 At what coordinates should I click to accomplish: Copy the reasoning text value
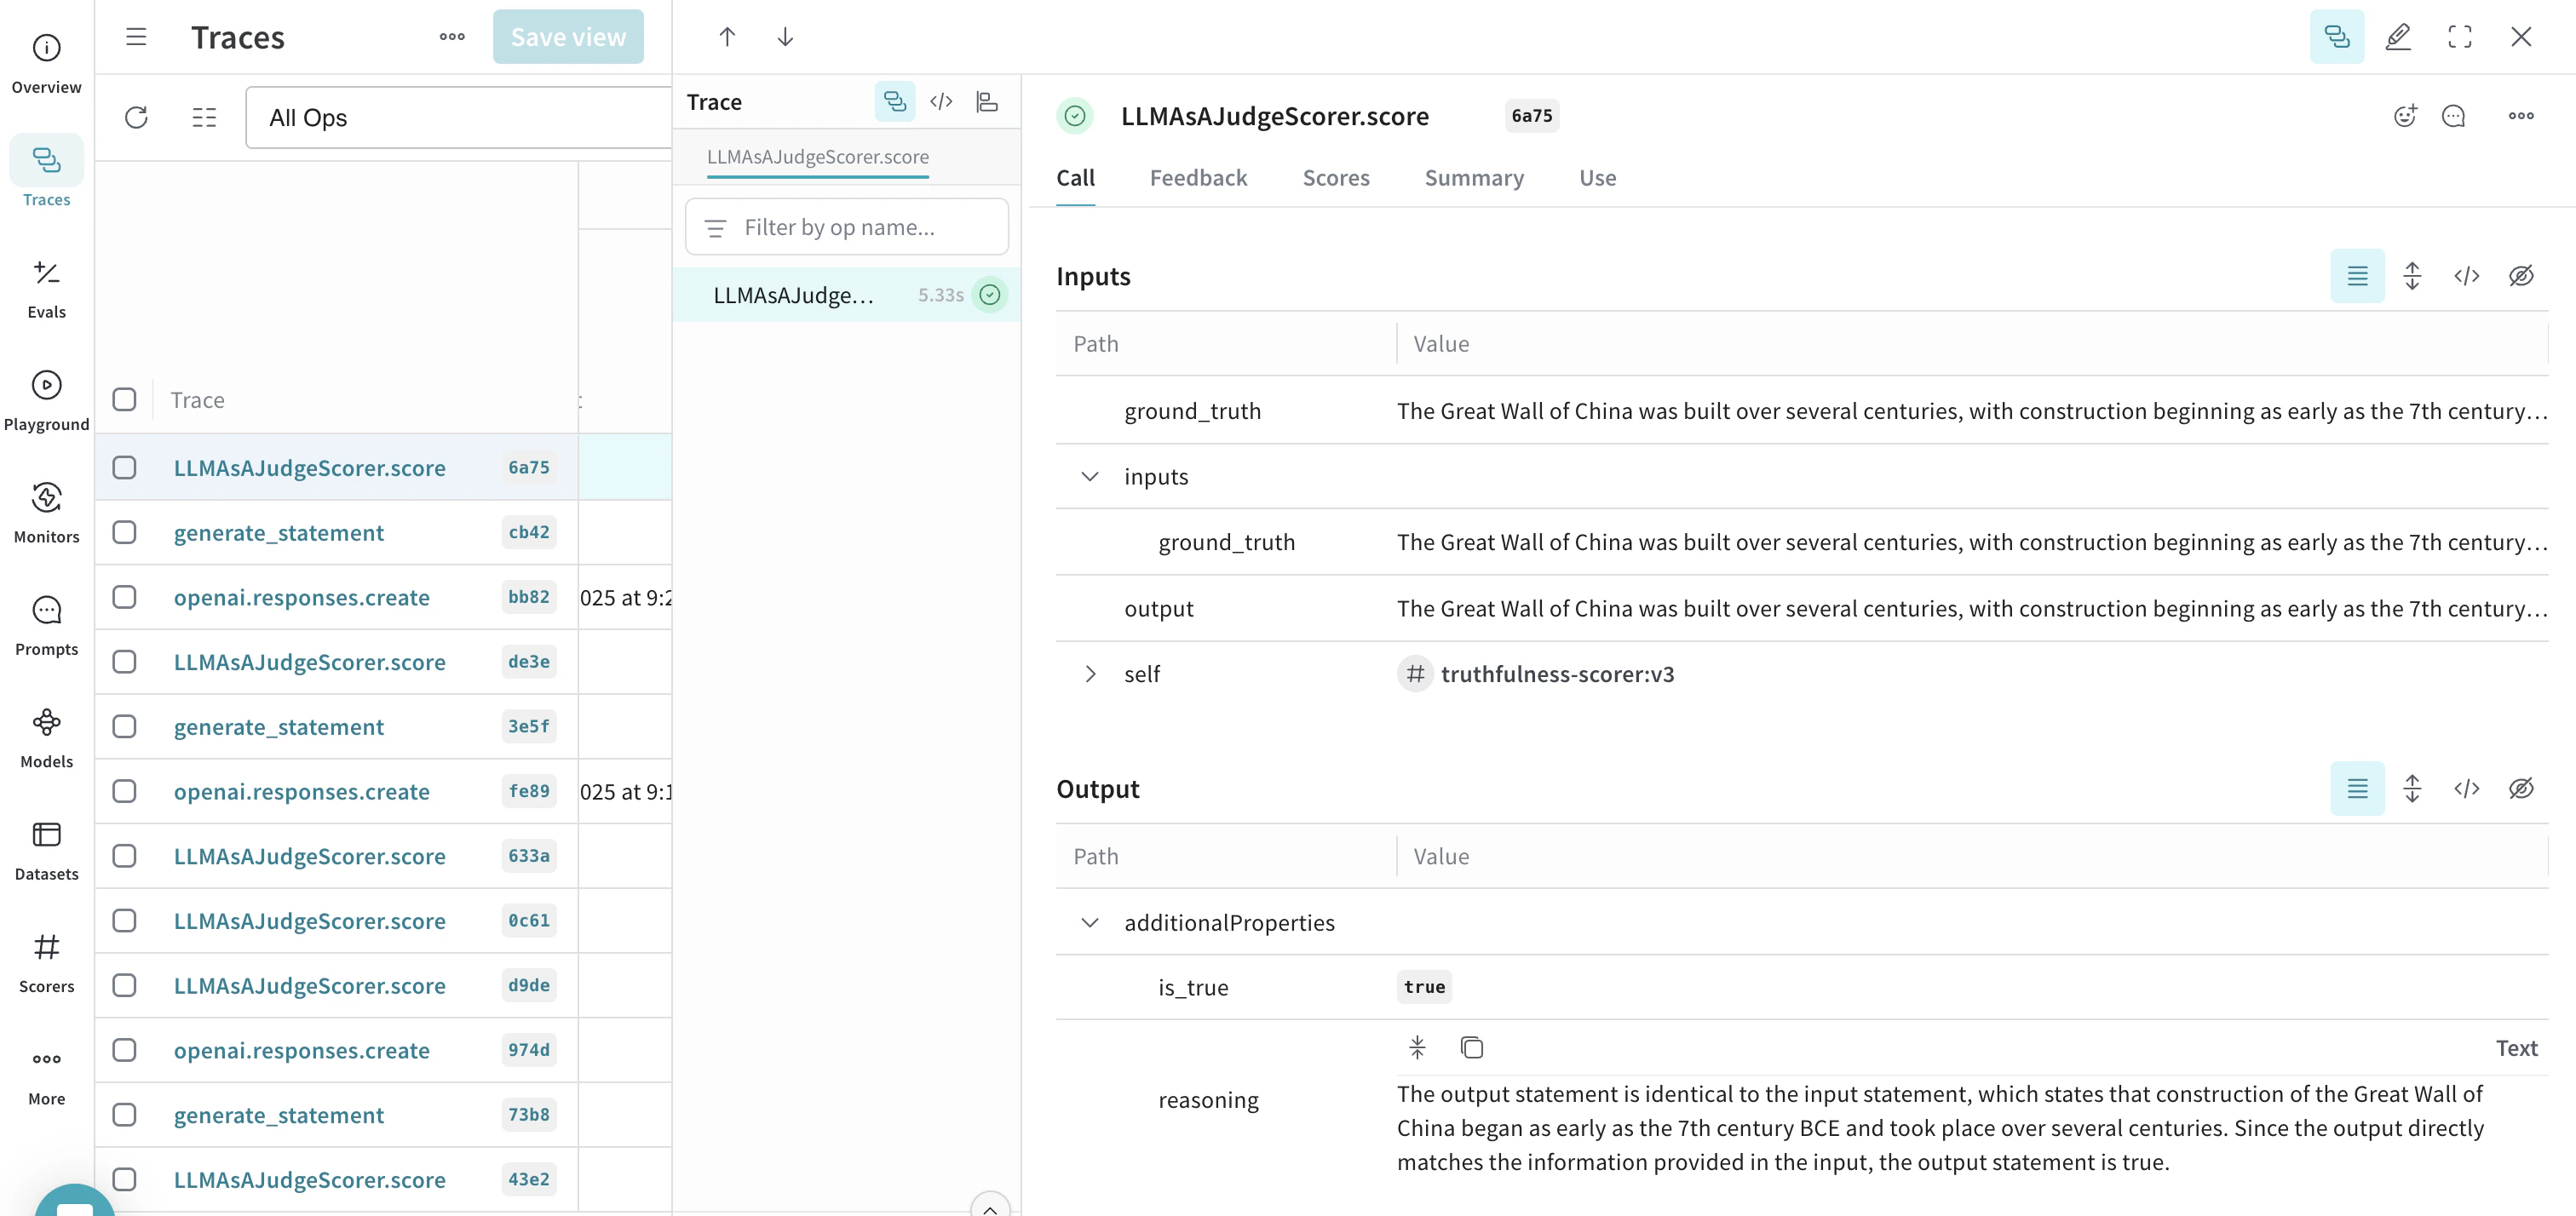pos(1471,1047)
